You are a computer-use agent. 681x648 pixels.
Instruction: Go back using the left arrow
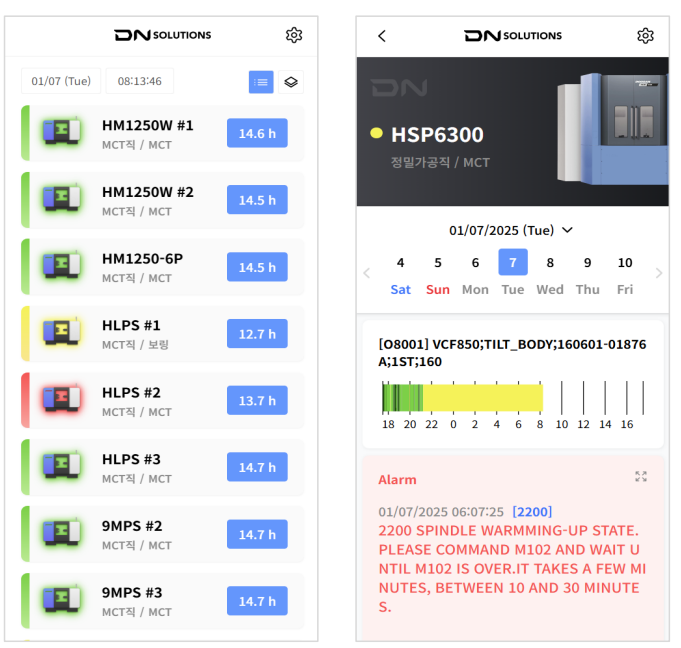coord(381,36)
